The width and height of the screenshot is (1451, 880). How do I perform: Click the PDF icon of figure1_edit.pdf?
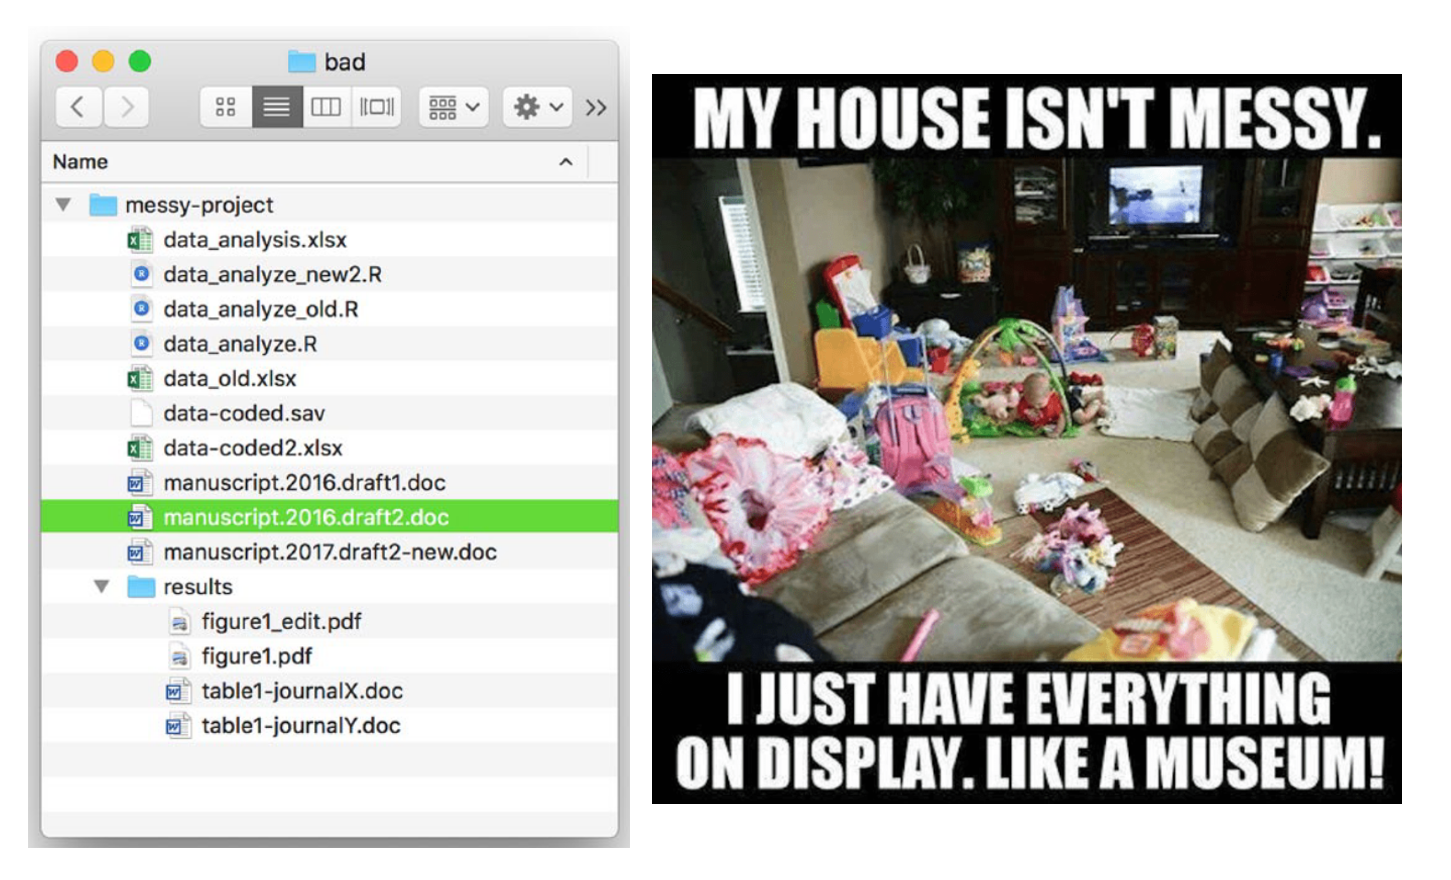pyautogui.click(x=179, y=622)
